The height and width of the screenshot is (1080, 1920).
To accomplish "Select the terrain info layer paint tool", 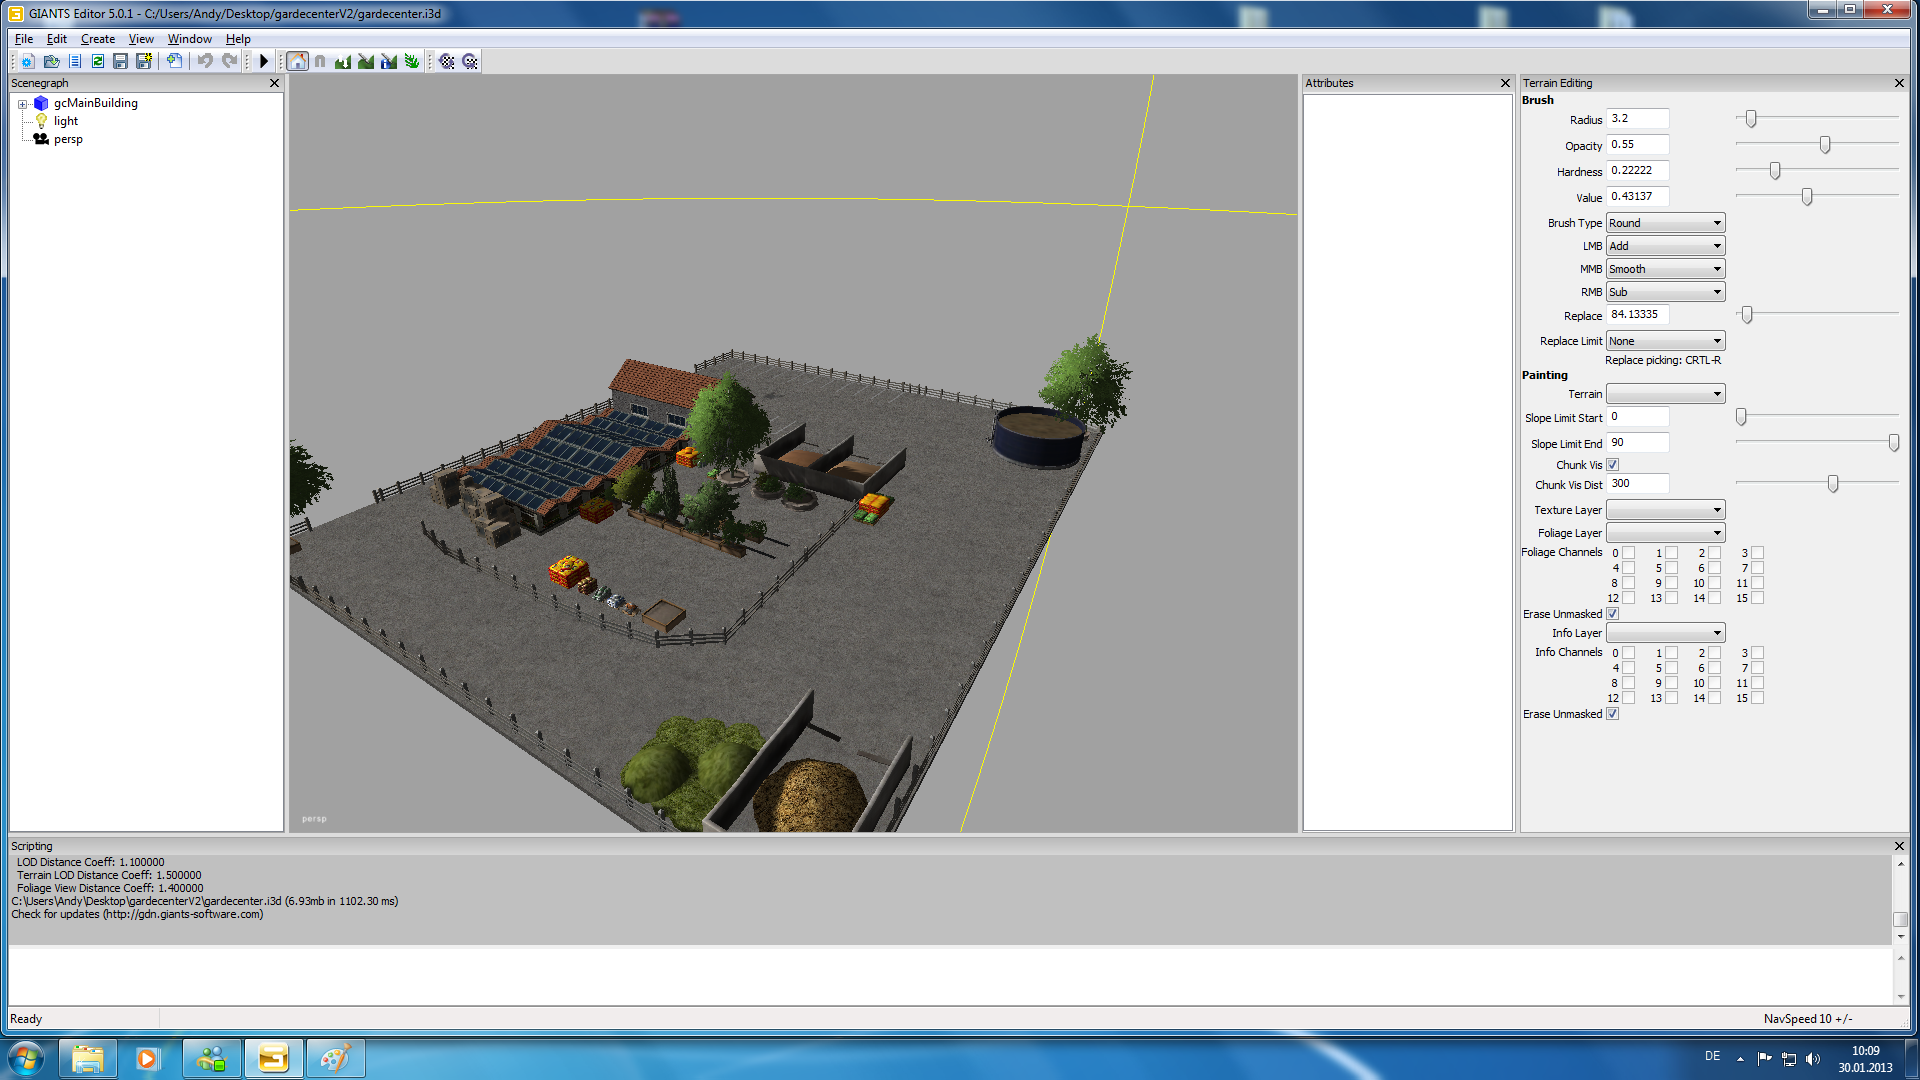I will [x=389, y=61].
